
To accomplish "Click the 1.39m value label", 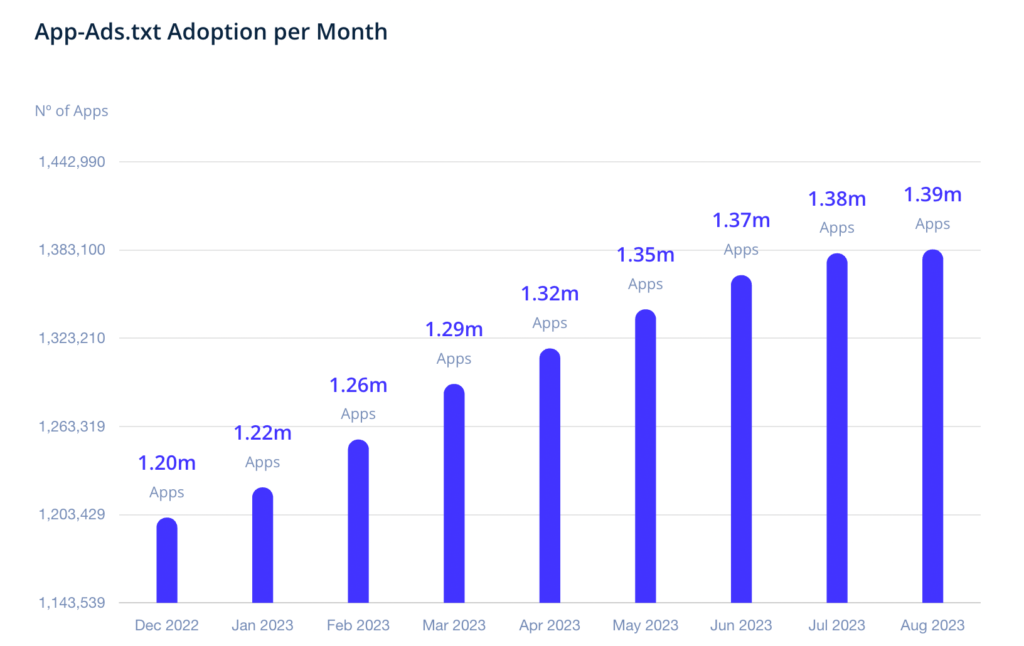I will coord(933,195).
